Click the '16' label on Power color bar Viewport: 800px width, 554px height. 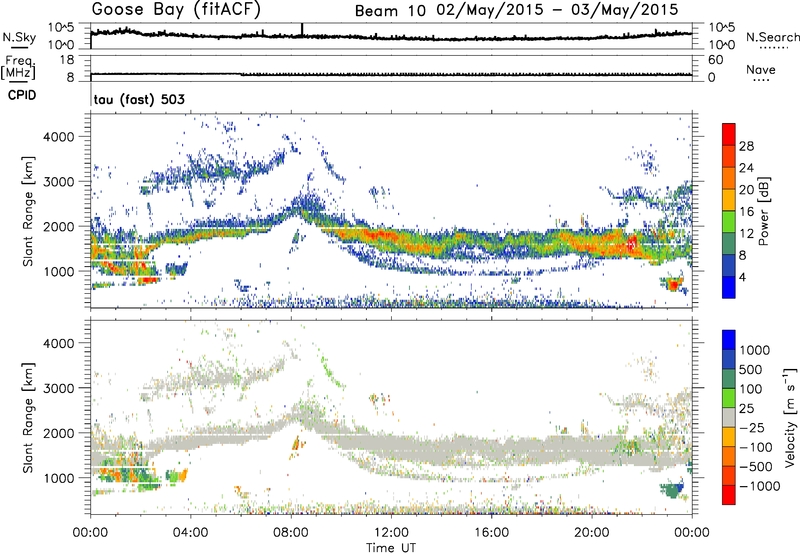click(x=746, y=212)
